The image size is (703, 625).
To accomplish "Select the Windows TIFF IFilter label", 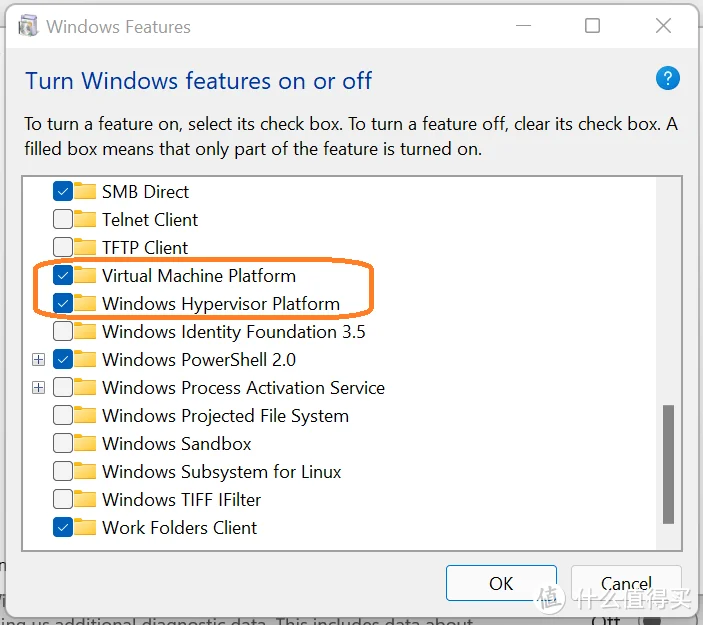I will click(181, 499).
